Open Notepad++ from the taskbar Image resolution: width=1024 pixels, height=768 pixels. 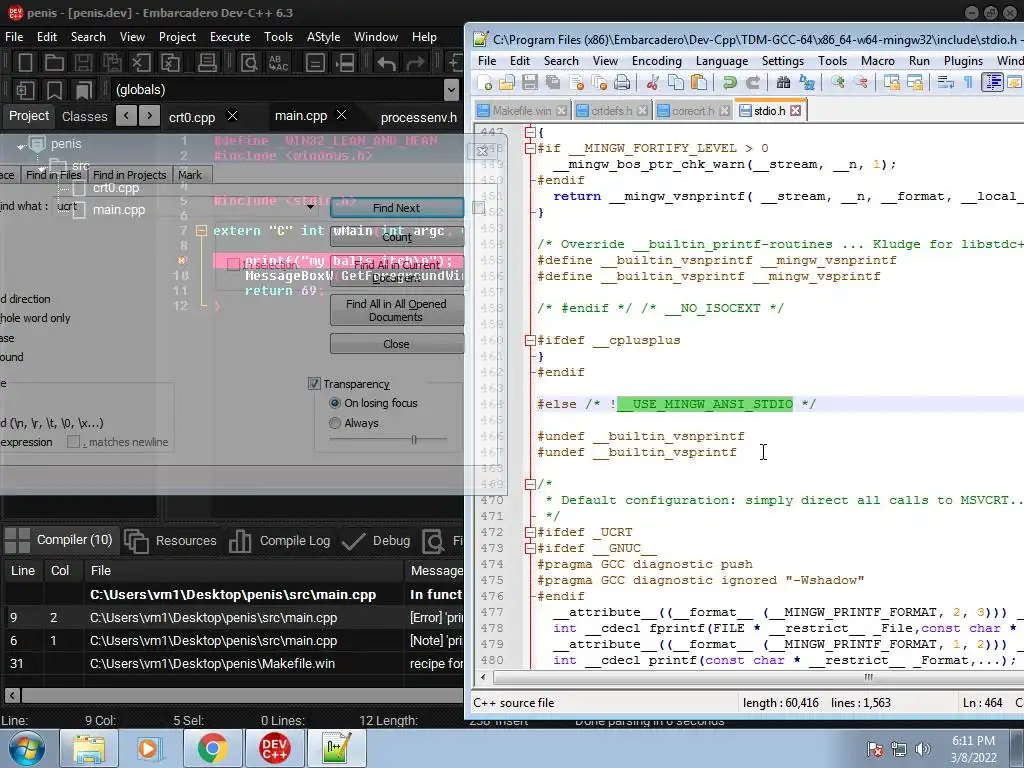click(x=336, y=748)
